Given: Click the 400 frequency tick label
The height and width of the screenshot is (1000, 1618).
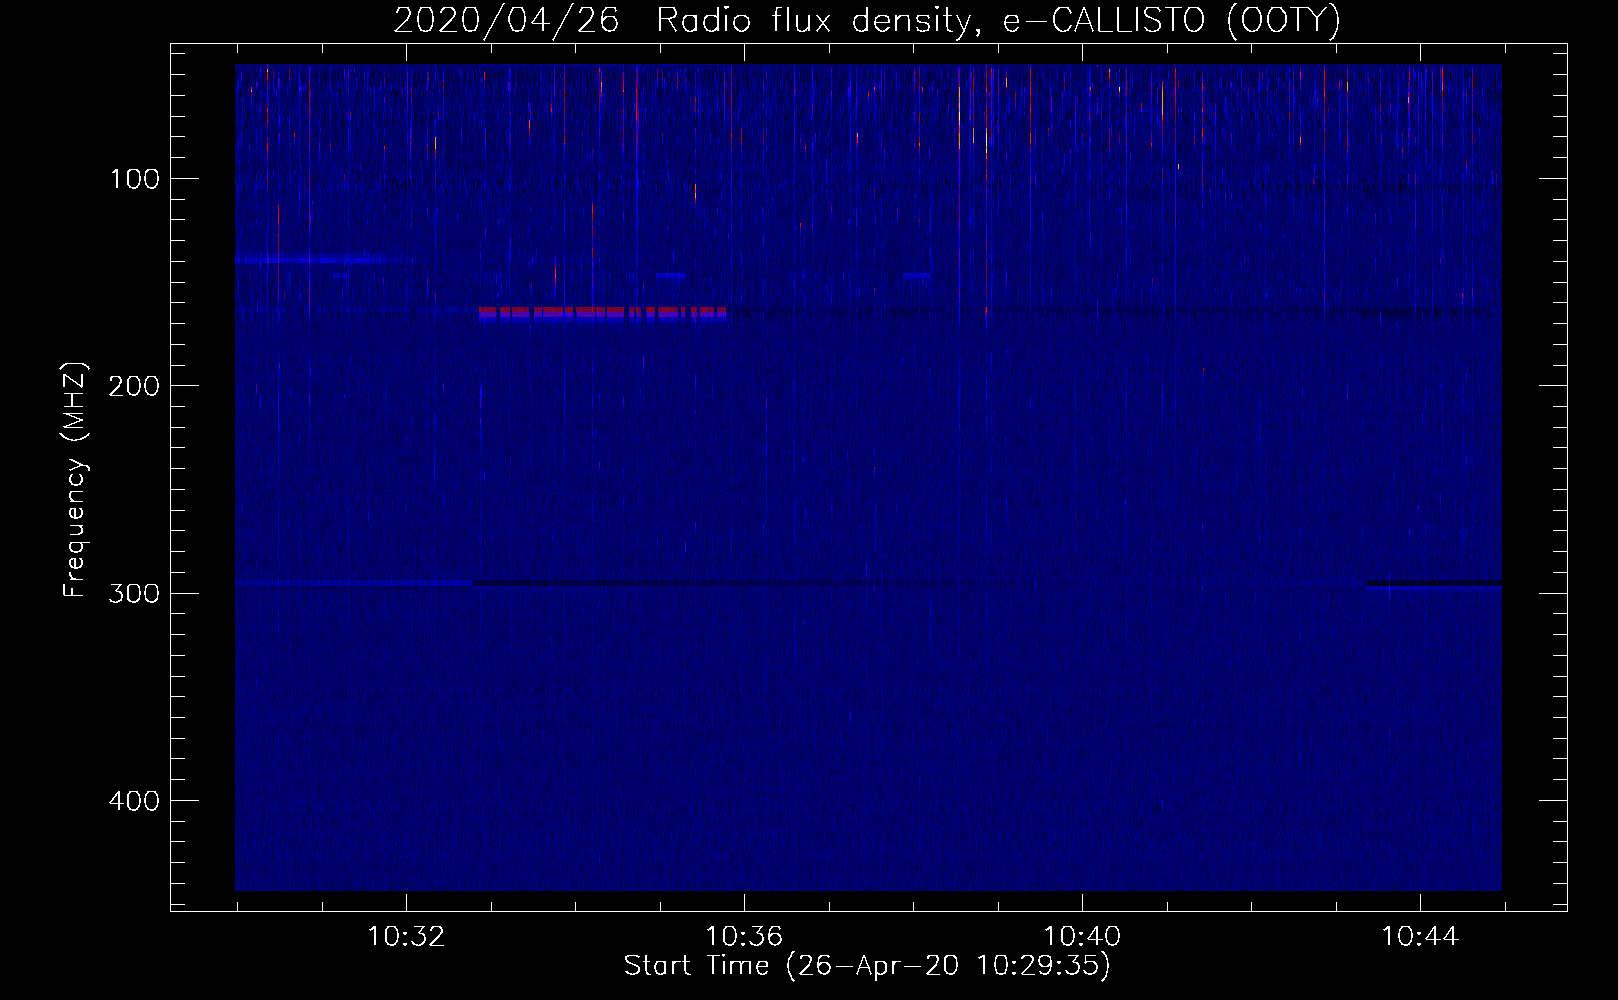Looking at the screenshot, I should tap(134, 801).
